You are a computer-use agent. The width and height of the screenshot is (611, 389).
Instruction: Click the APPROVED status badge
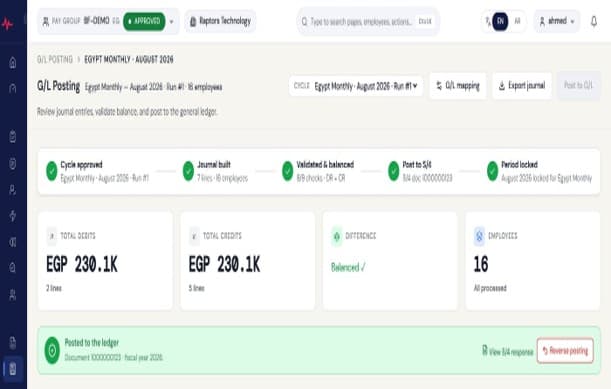click(144, 21)
